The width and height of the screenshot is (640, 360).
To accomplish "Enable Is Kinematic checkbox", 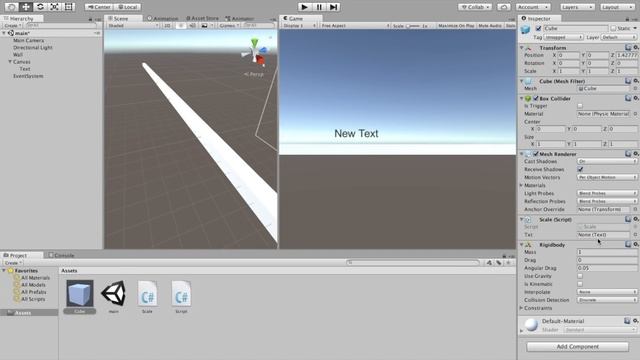I will click(x=580, y=284).
